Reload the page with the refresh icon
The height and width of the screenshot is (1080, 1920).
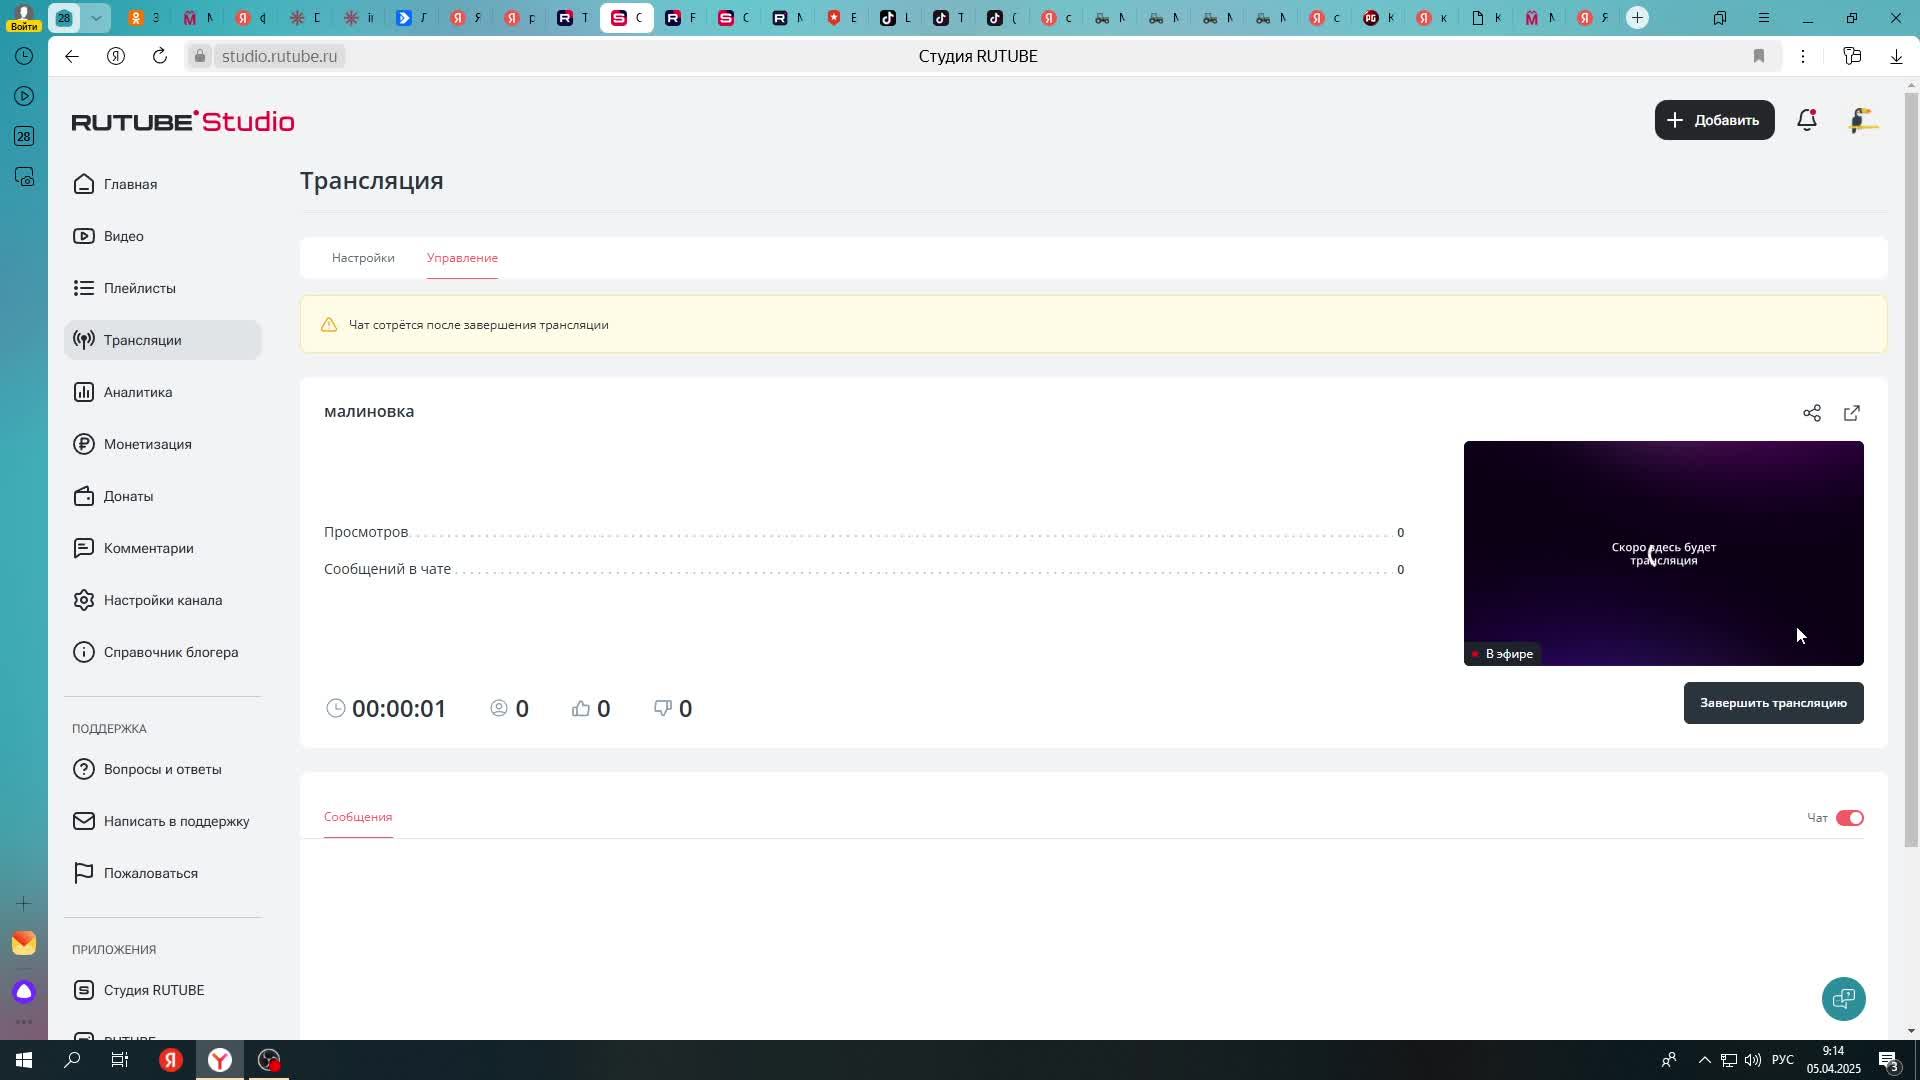(x=160, y=56)
